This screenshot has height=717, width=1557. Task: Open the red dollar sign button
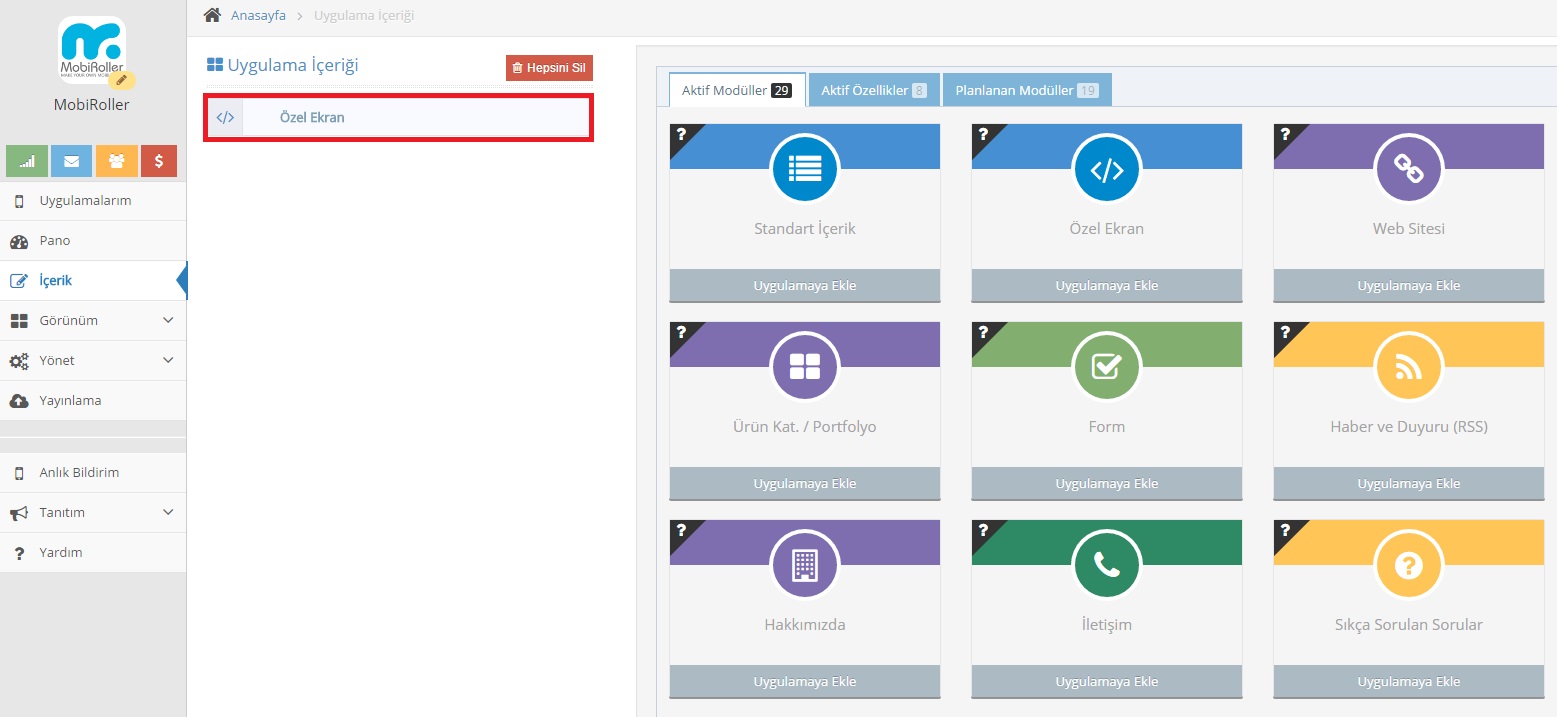(x=159, y=161)
